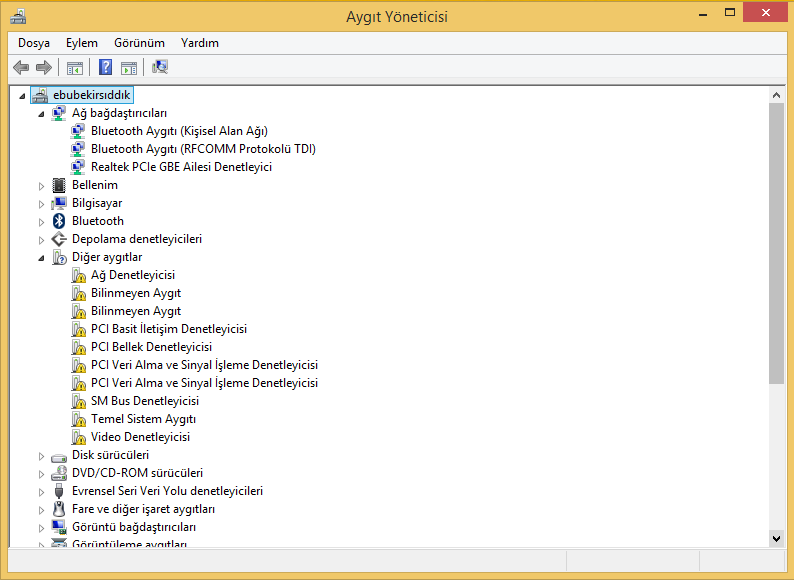
Task: Click the PCI Bellek Denetleyicisi warning icon
Action: 78,347
